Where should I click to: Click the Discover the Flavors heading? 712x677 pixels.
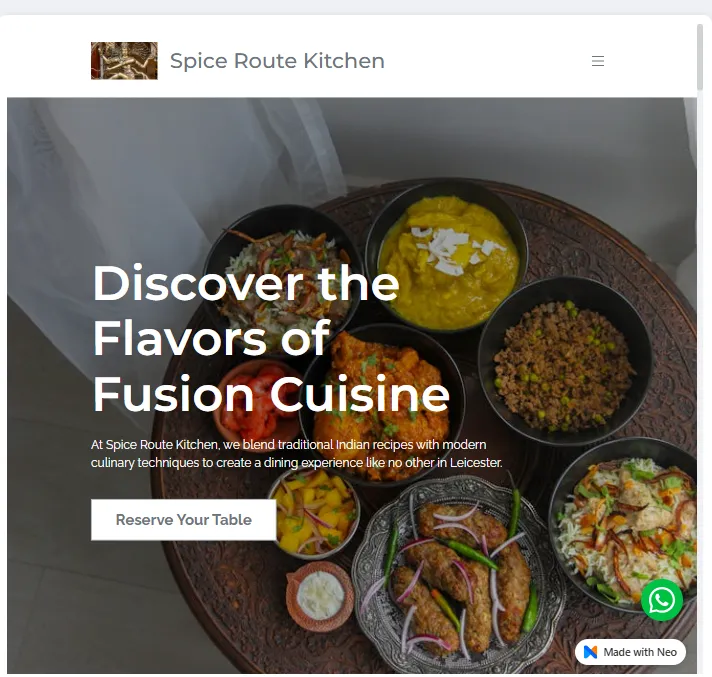pos(271,338)
